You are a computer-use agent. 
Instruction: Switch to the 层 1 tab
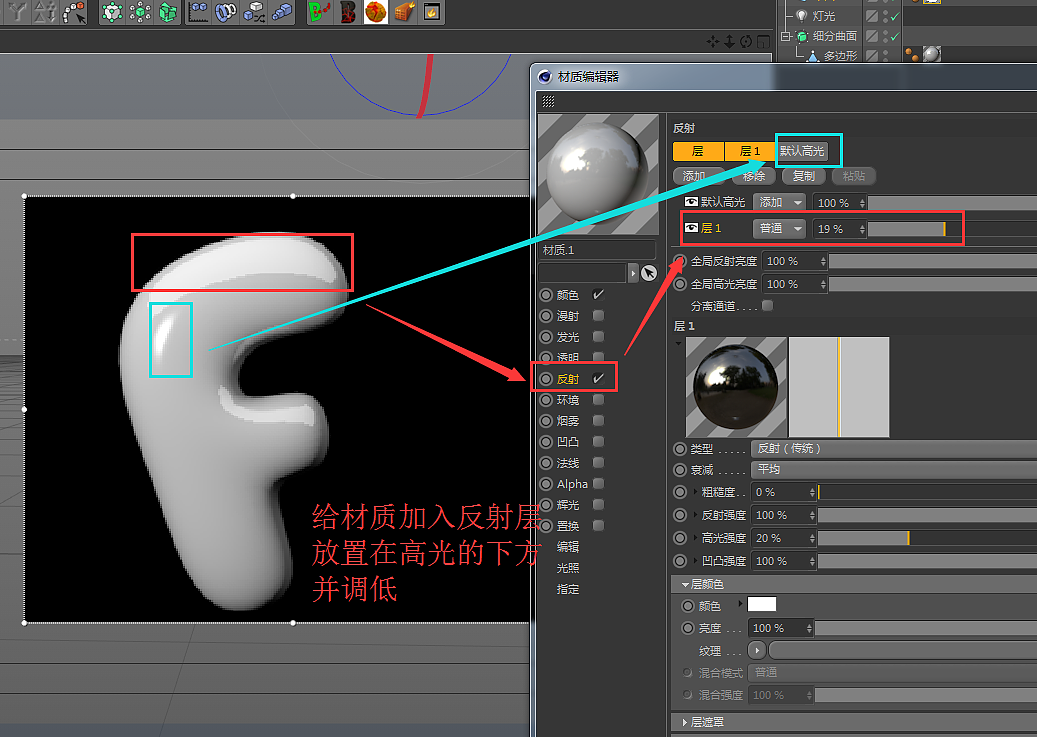[749, 152]
